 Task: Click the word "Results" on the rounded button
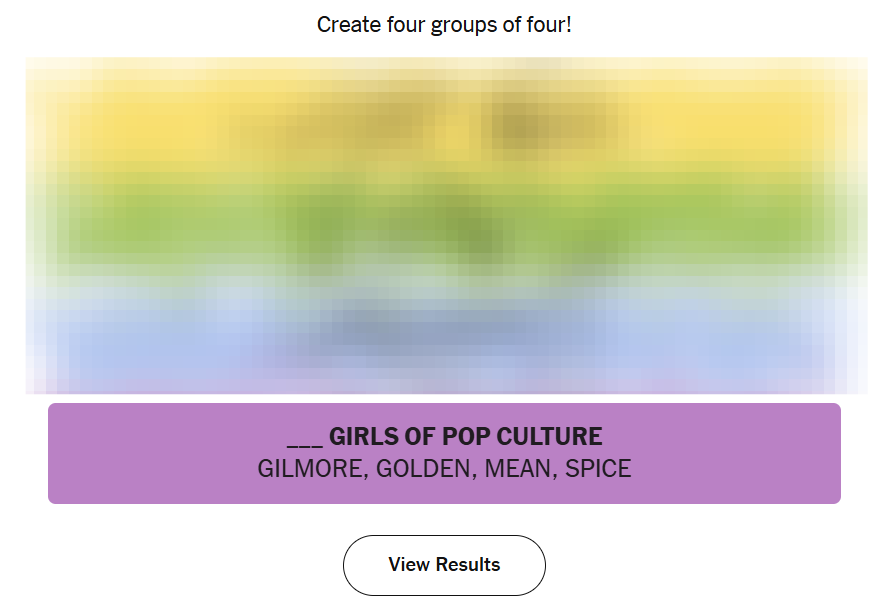coord(467,565)
